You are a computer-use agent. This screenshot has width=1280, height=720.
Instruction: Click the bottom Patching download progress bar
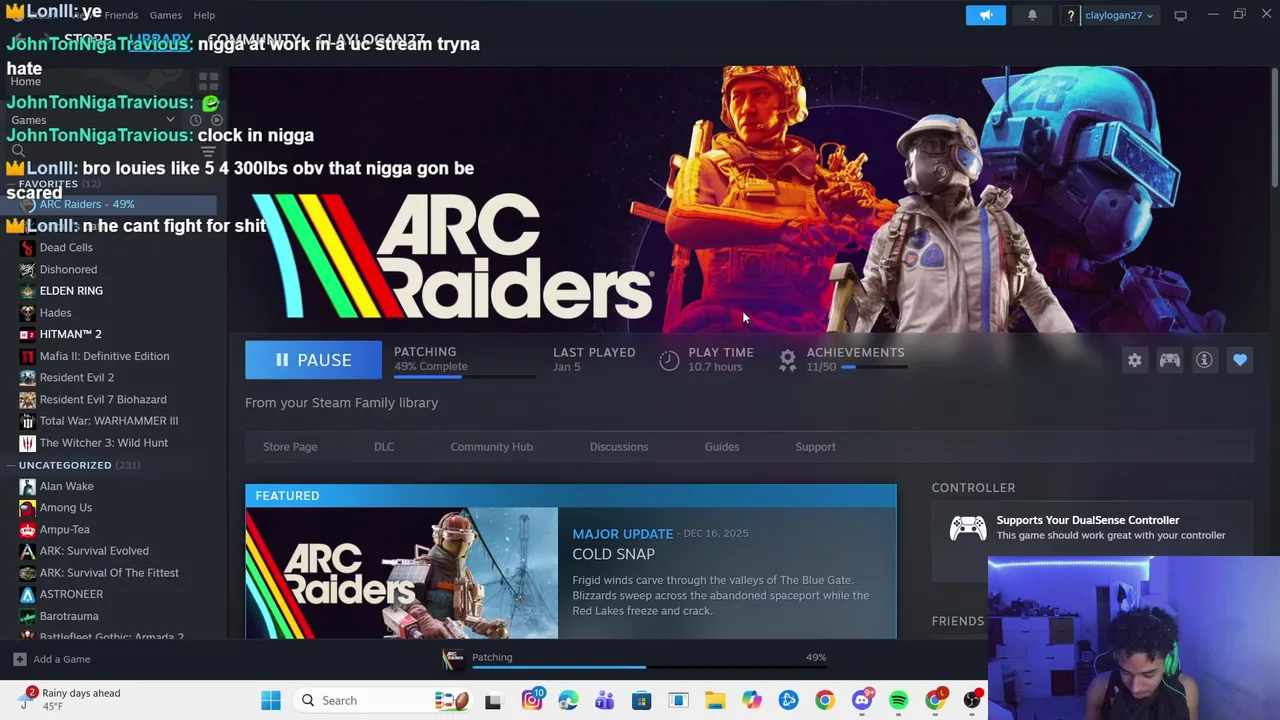tap(648, 667)
